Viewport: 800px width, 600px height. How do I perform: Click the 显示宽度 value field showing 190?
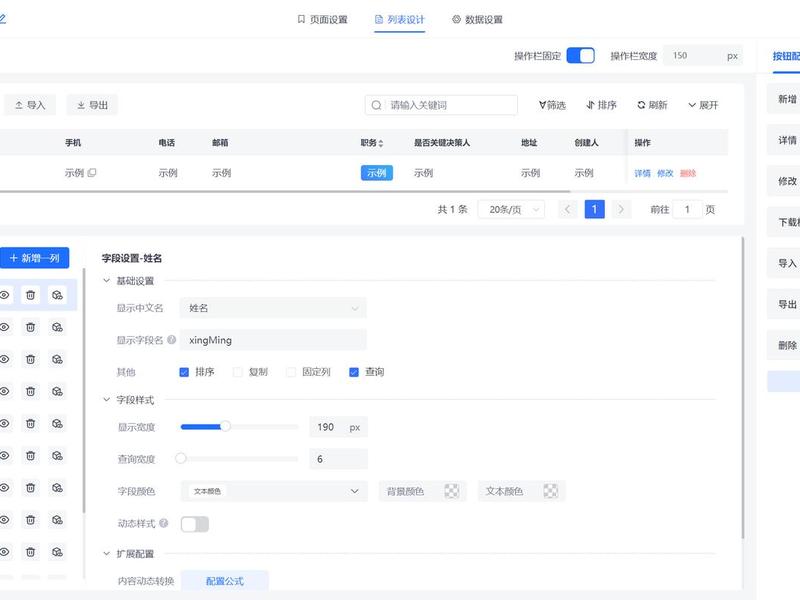point(338,427)
